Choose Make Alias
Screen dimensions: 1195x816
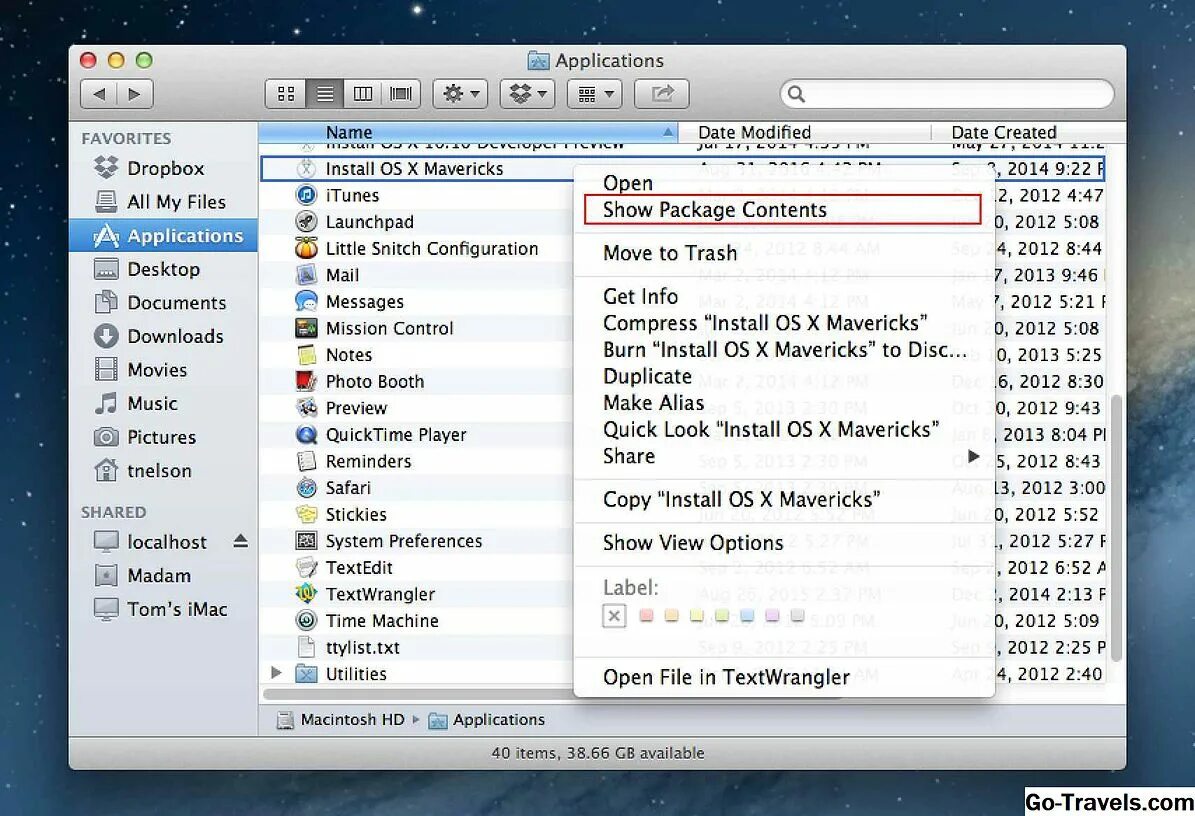(783, 403)
